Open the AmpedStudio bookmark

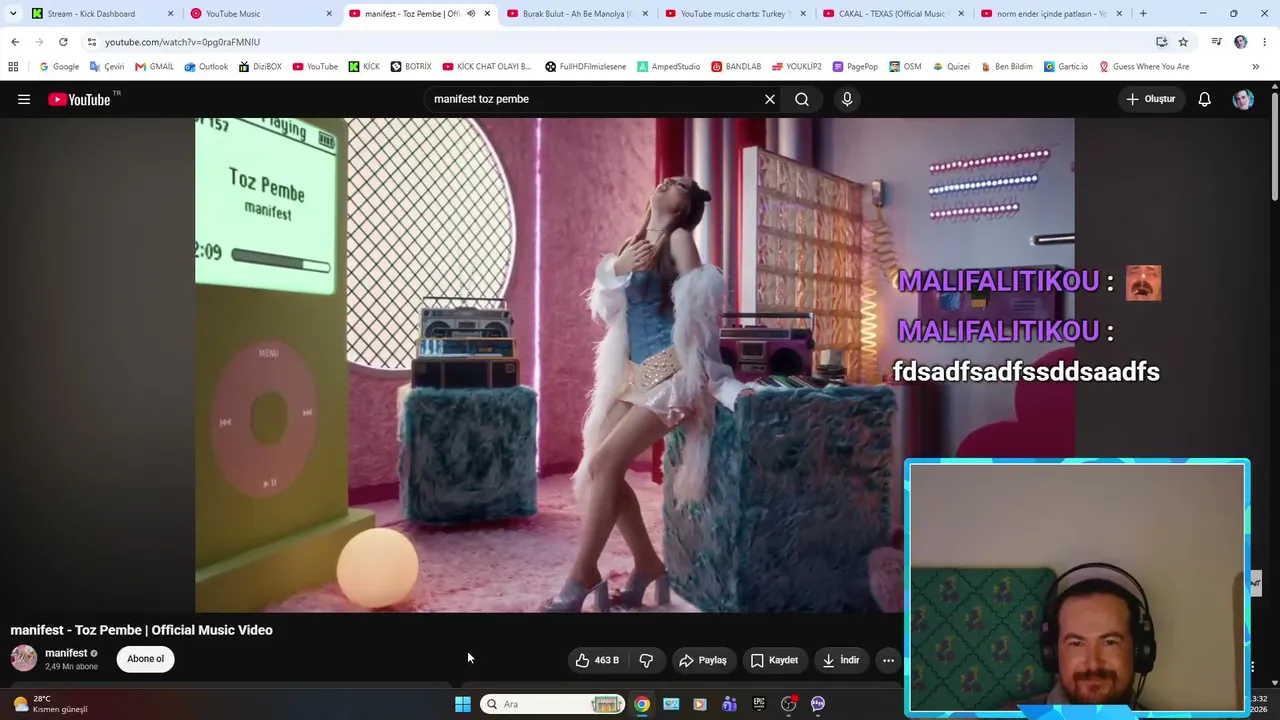point(669,67)
